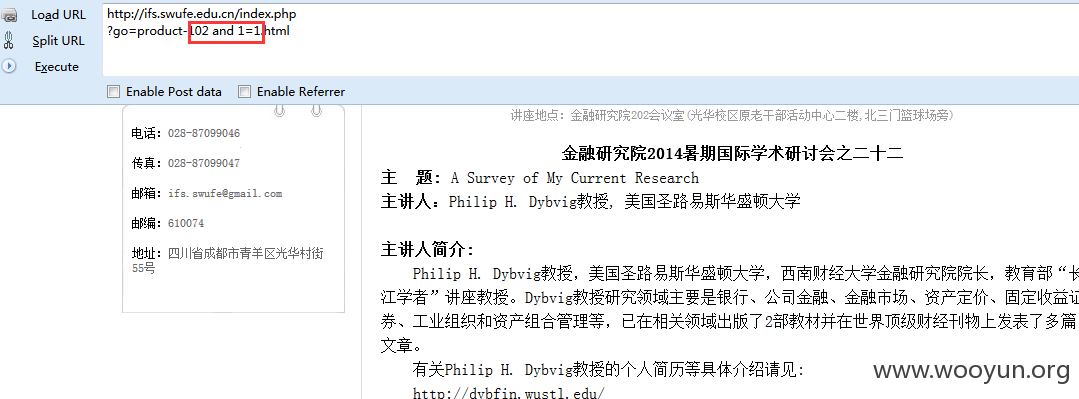This screenshot has width=1079, height=399.
Task: Click the first URL line ifs.swufe.edu.cn/index.php
Action: tap(202, 14)
